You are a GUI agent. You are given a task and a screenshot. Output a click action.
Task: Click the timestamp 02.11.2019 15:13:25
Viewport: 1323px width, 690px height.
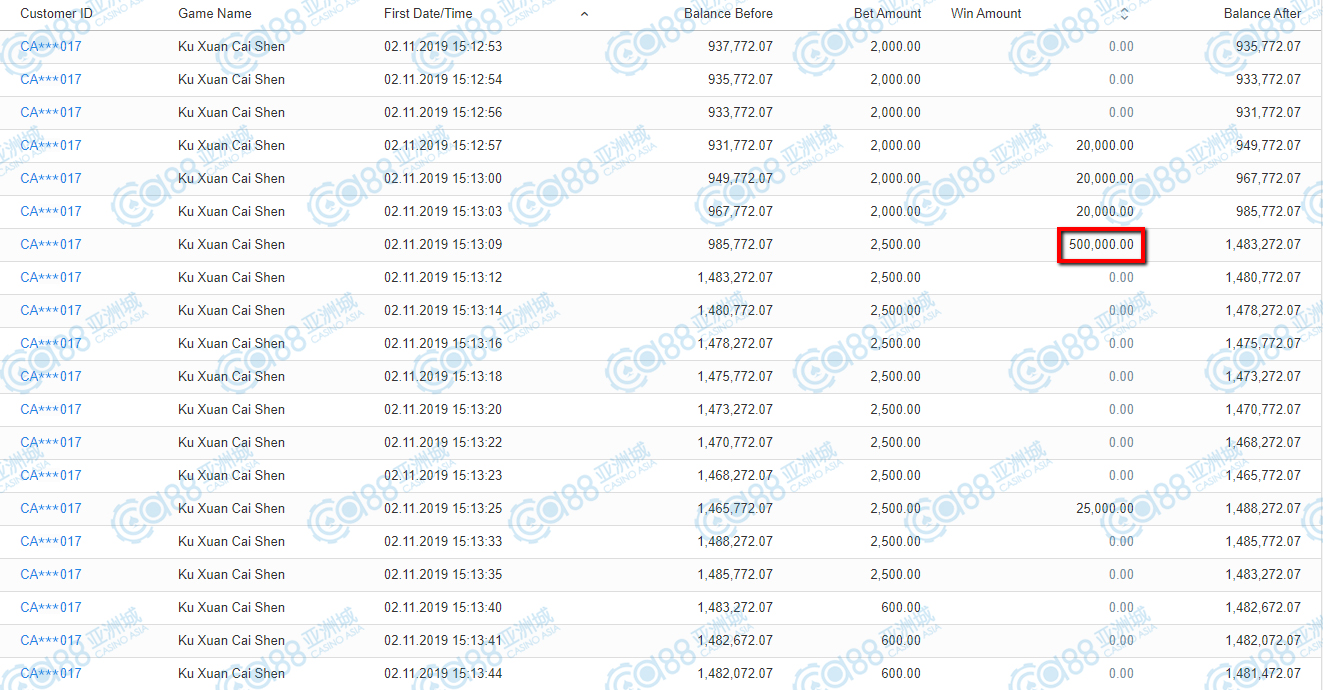(443, 508)
